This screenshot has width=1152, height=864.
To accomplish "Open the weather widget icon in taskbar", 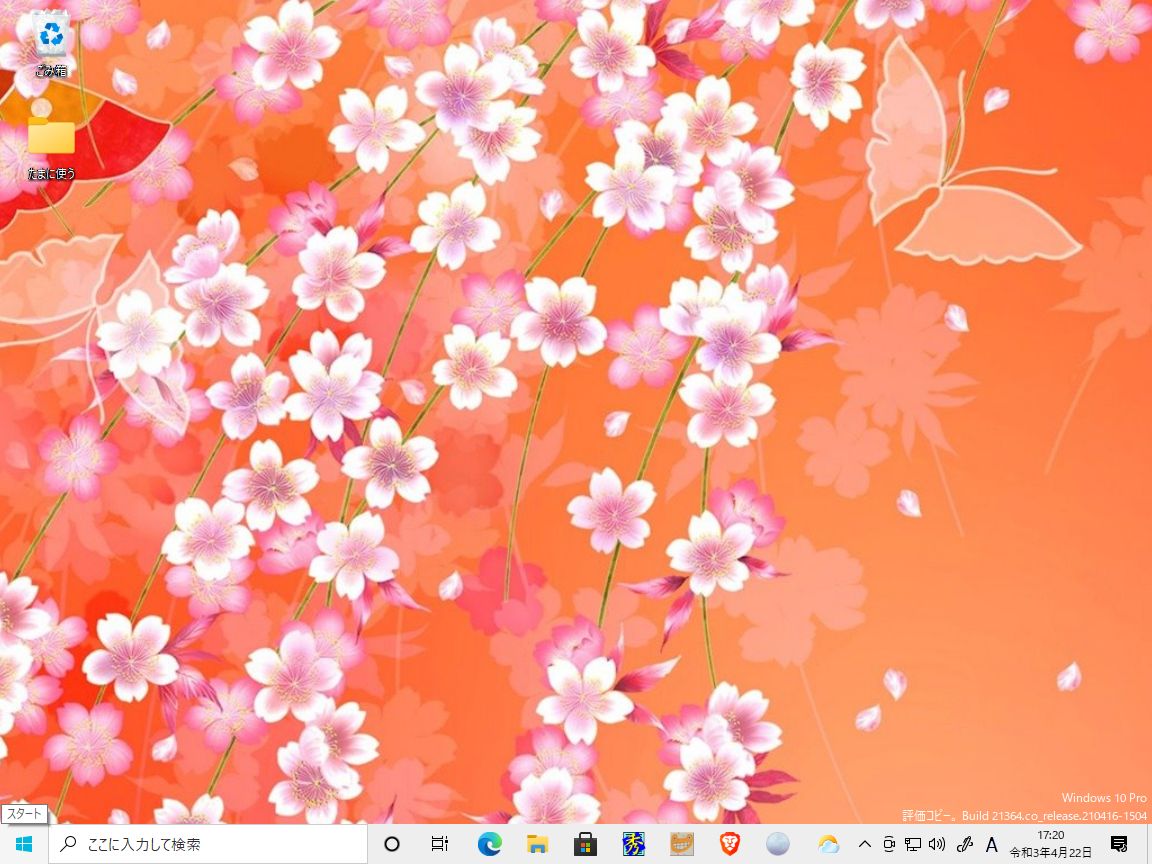I will [828, 844].
